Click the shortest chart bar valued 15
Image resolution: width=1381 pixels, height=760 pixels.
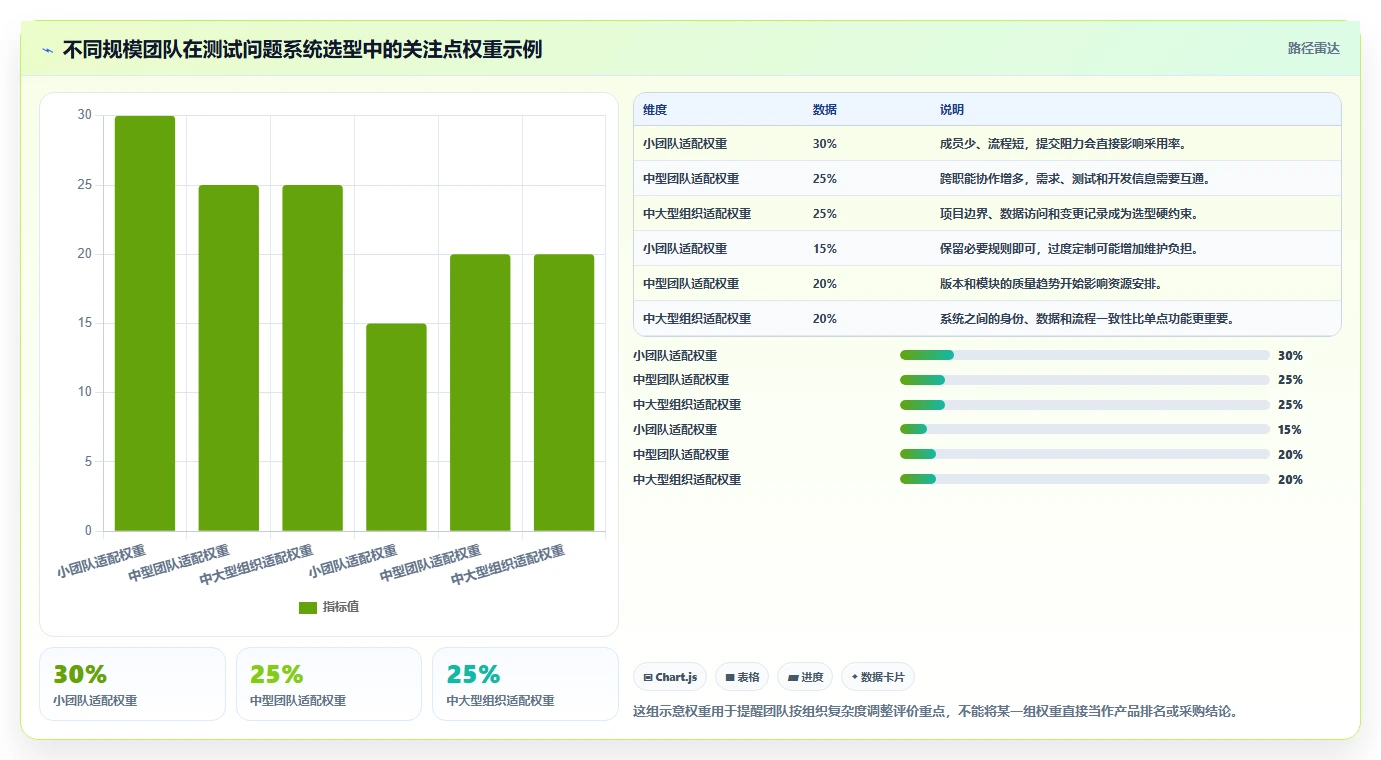[x=396, y=427]
